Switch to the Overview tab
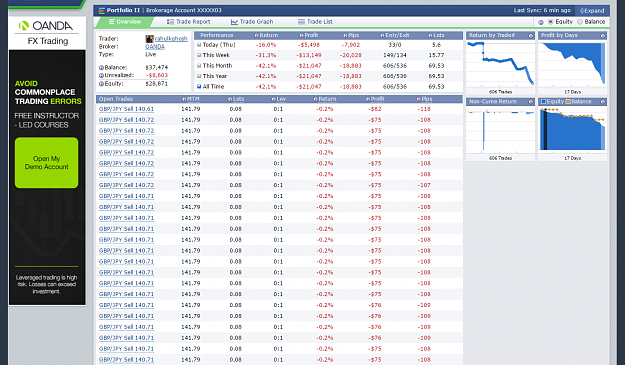This screenshot has width=625, height=365. [x=125, y=22]
